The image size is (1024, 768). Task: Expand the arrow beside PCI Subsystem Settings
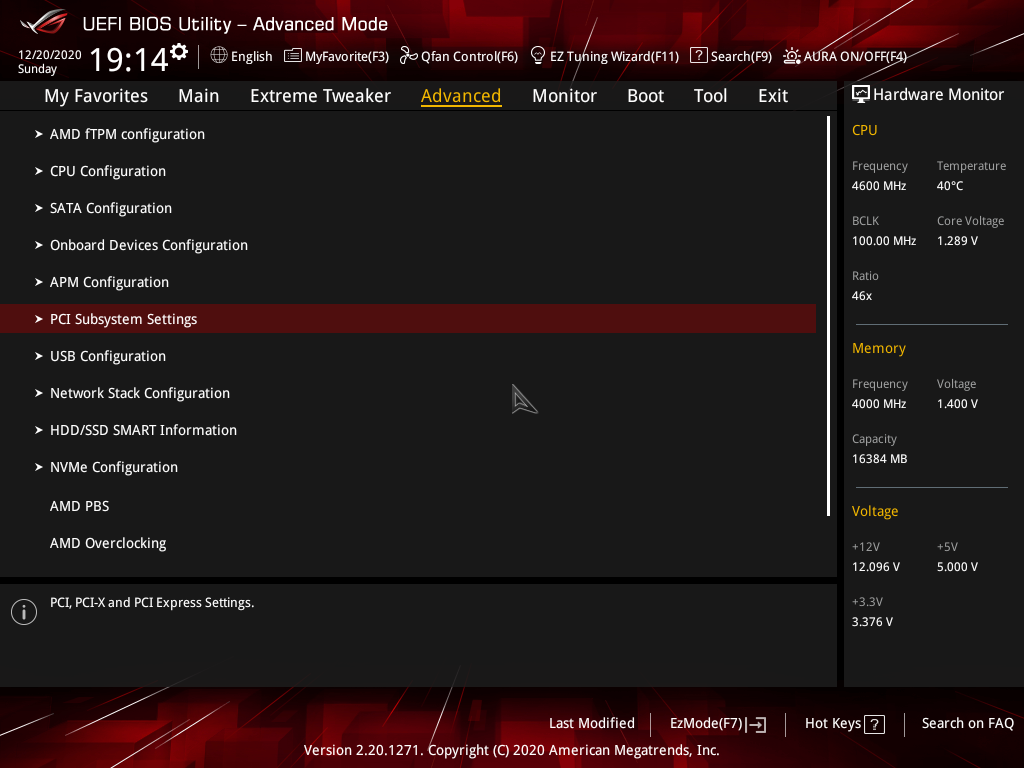[39, 319]
